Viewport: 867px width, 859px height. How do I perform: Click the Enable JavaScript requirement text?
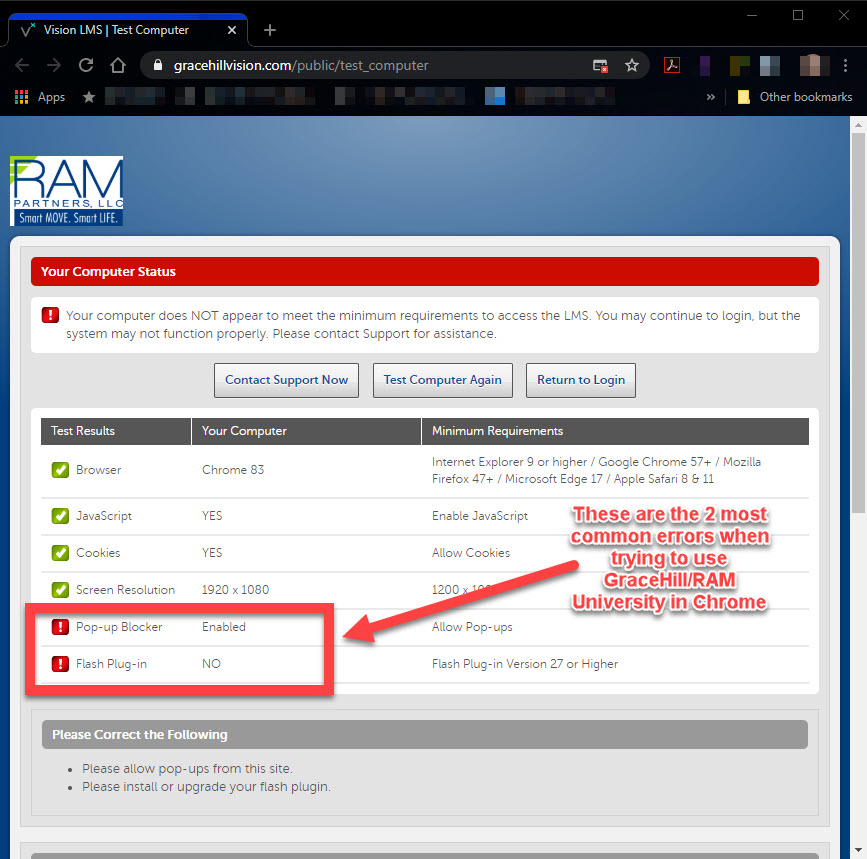click(480, 516)
